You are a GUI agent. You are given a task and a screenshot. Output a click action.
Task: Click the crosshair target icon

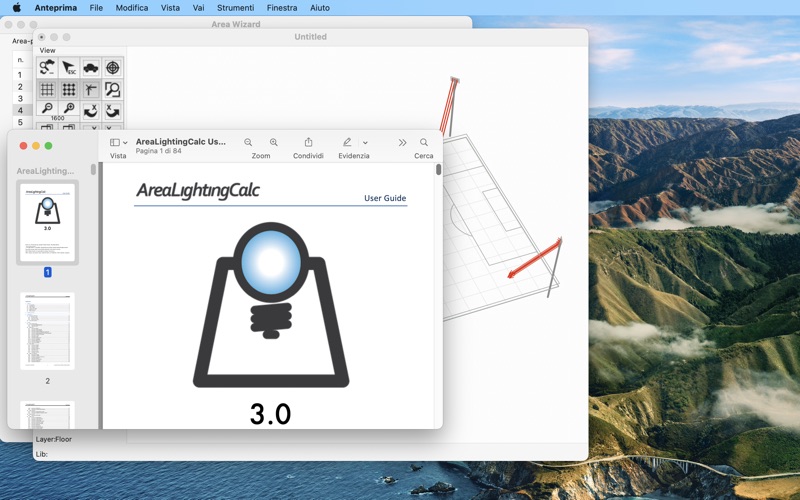[x=112, y=67]
